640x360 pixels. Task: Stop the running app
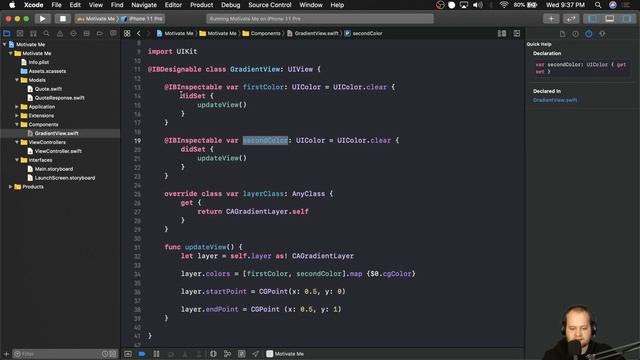pyautogui.click(x=62, y=19)
